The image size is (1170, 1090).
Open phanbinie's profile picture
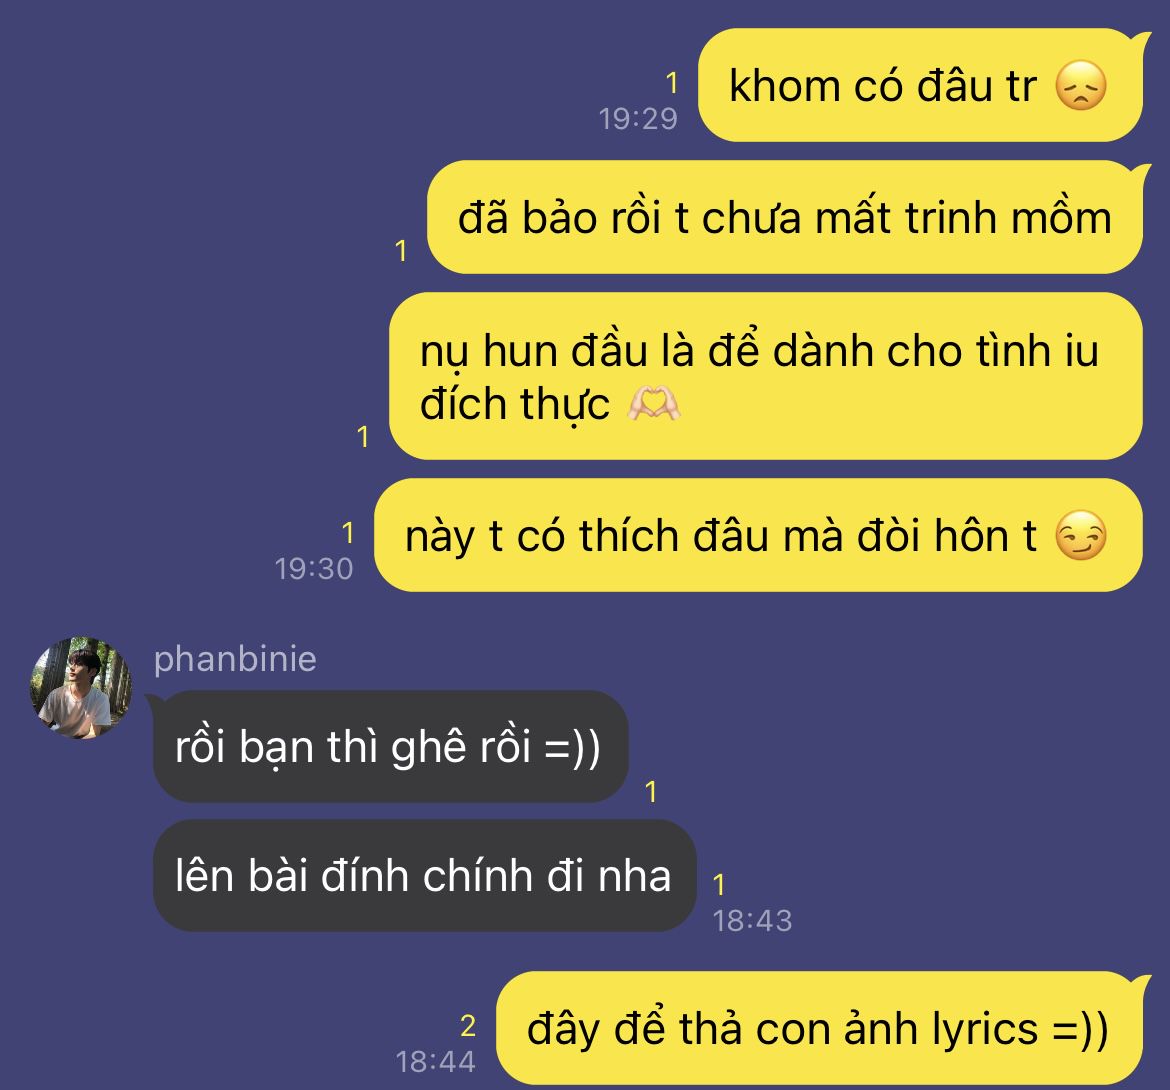pos(81,688)
